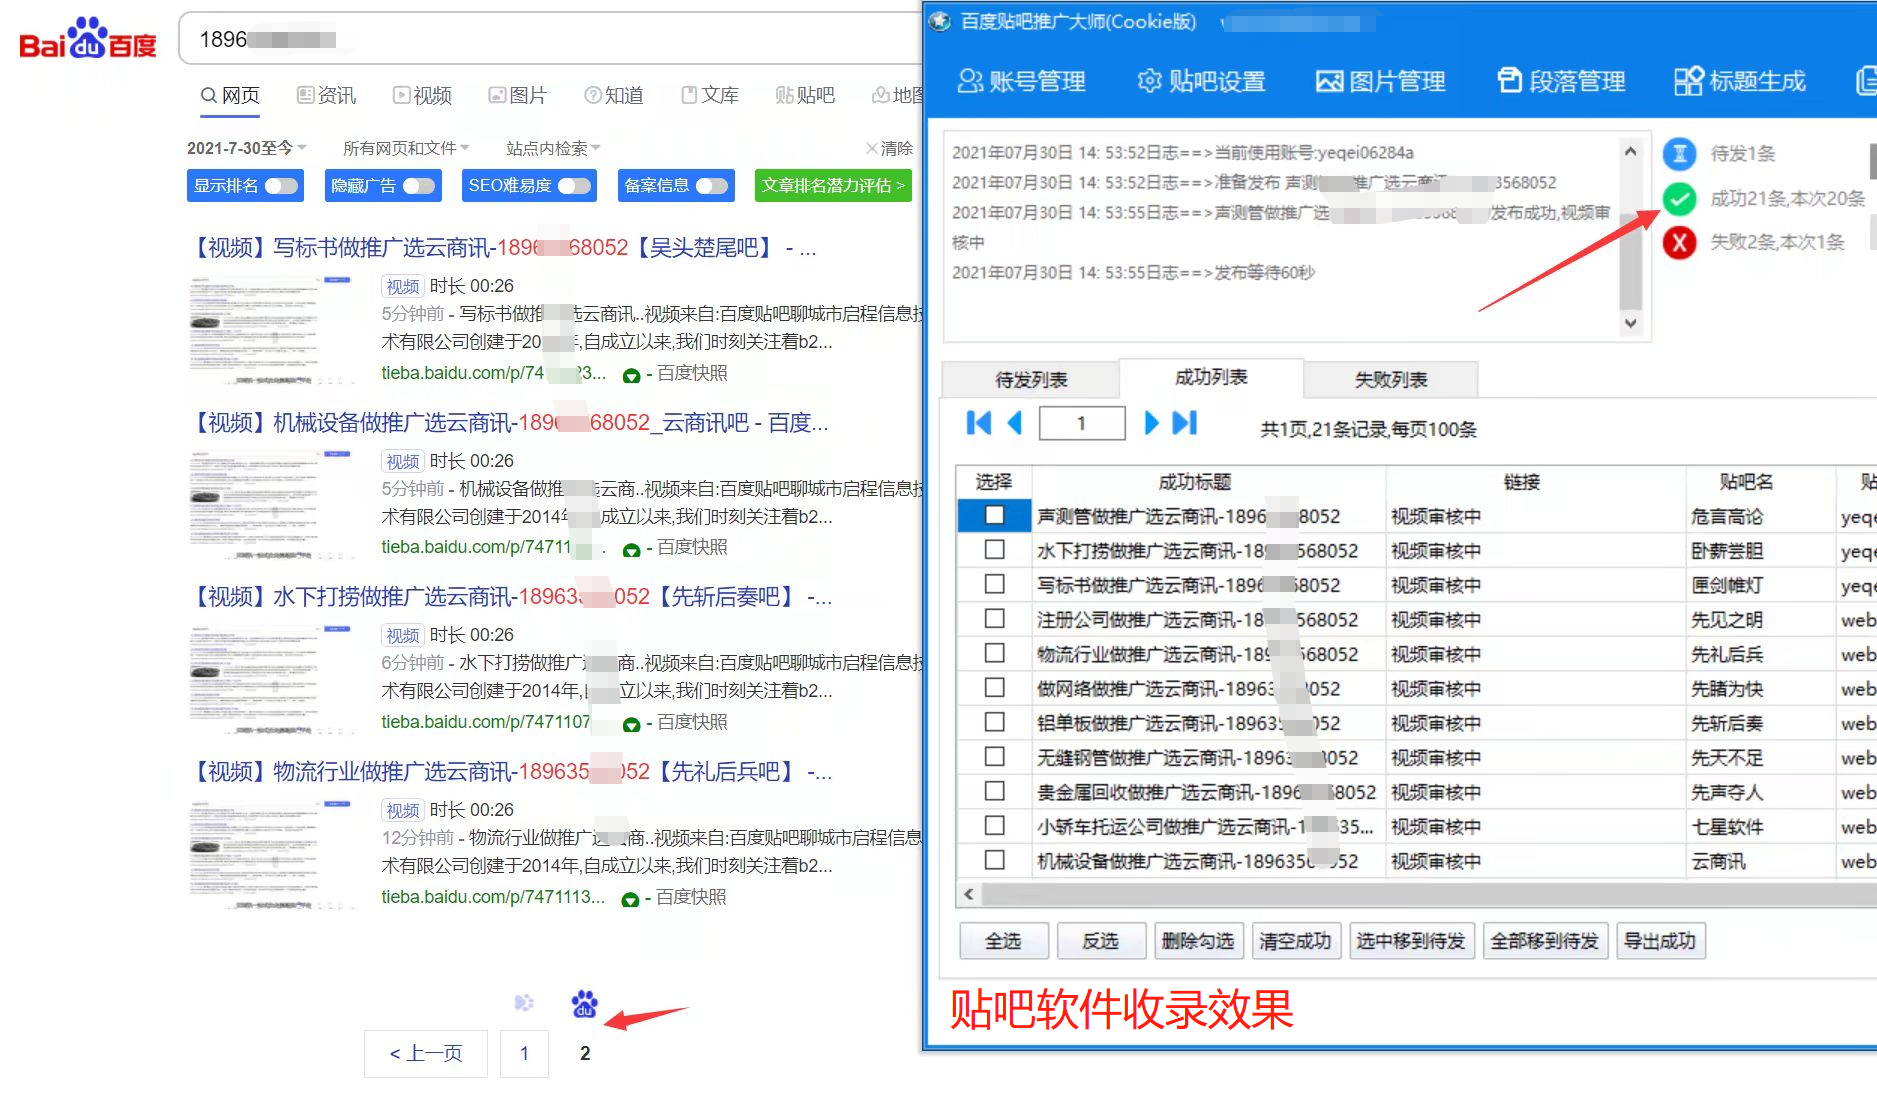Image resolution: width=1877 pixels, height=1096 pixels.
Task: Click left arrow of table horizontal scrollbar
Action: coord(968,894)
